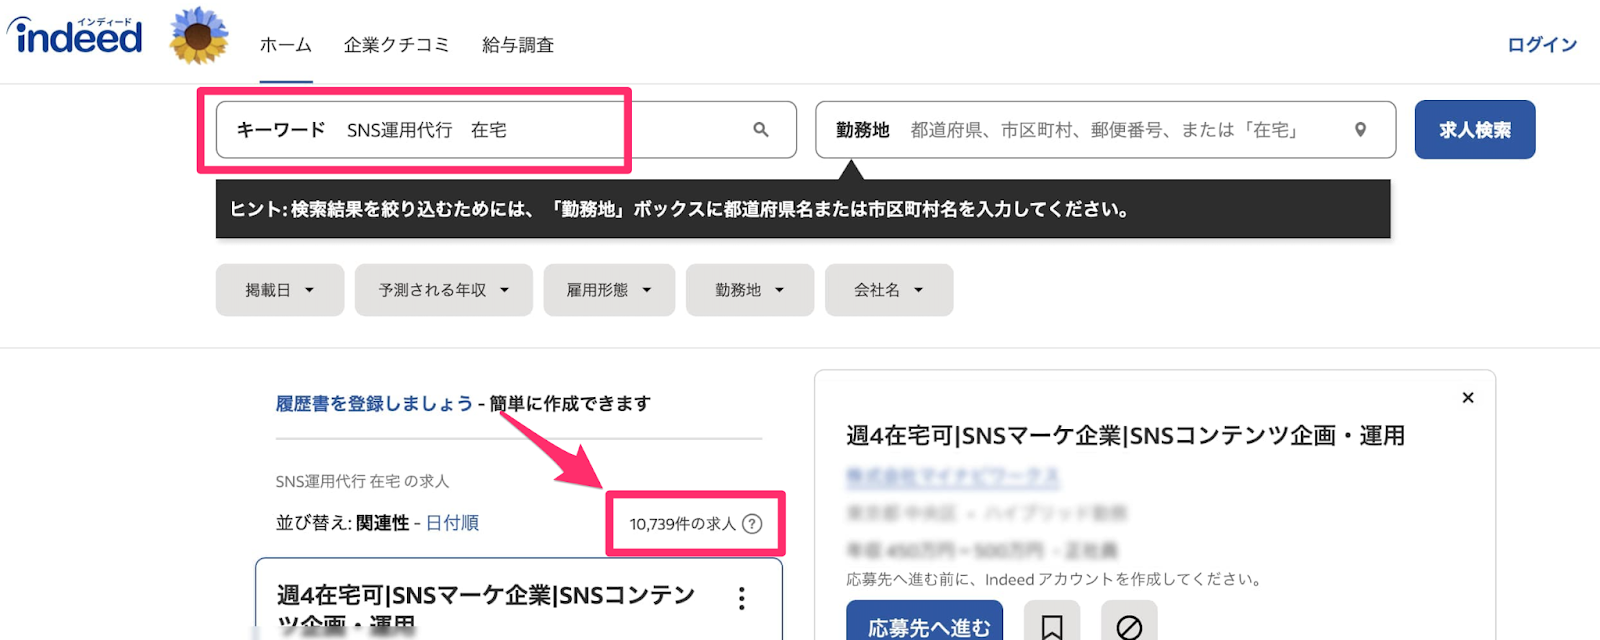Click the not-interested circle-slash icon
1600x640 pixels.
tap(1129, 626)
